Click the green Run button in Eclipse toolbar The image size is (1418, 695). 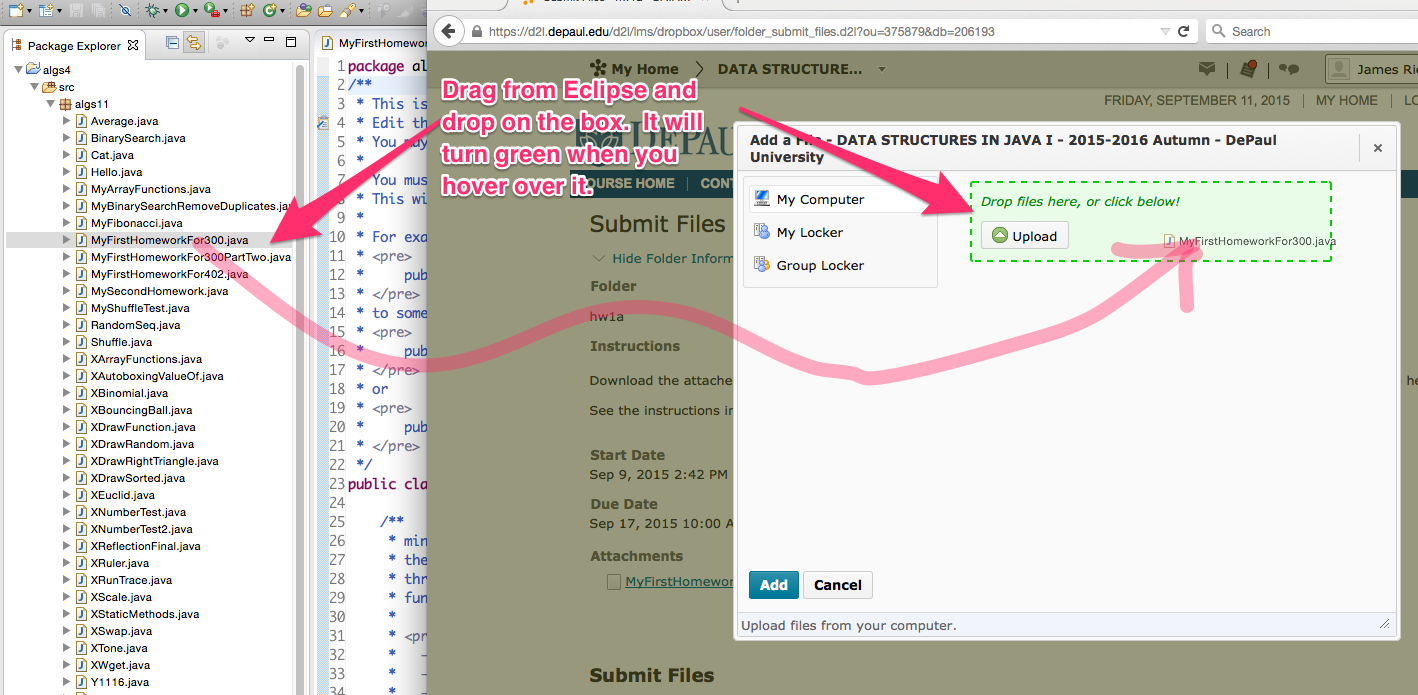181,11
